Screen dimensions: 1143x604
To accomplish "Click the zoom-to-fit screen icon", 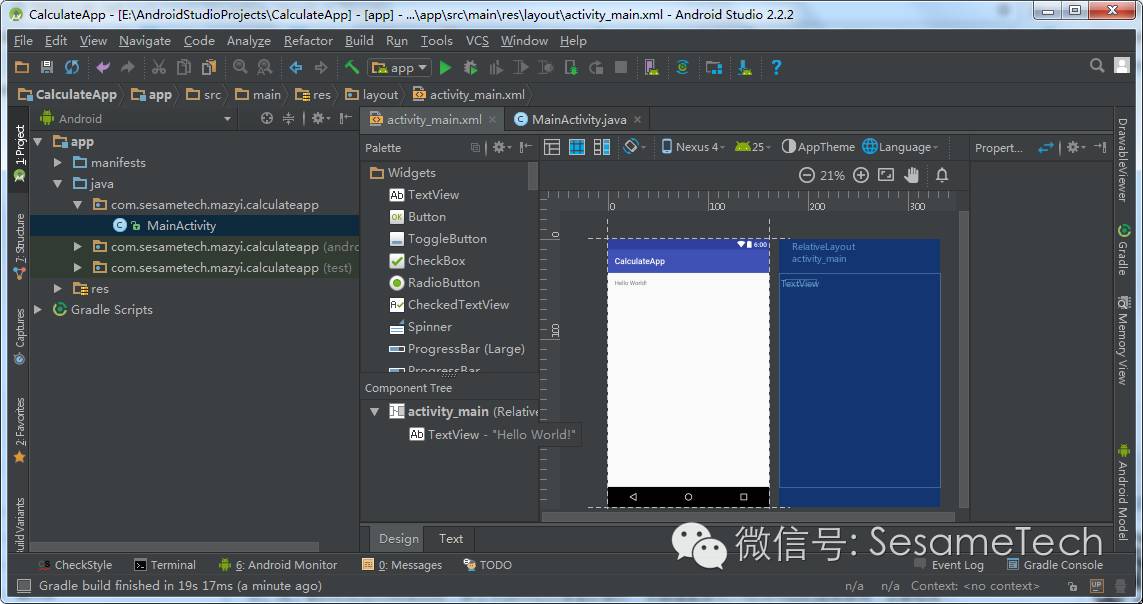I will pos(886,175).
